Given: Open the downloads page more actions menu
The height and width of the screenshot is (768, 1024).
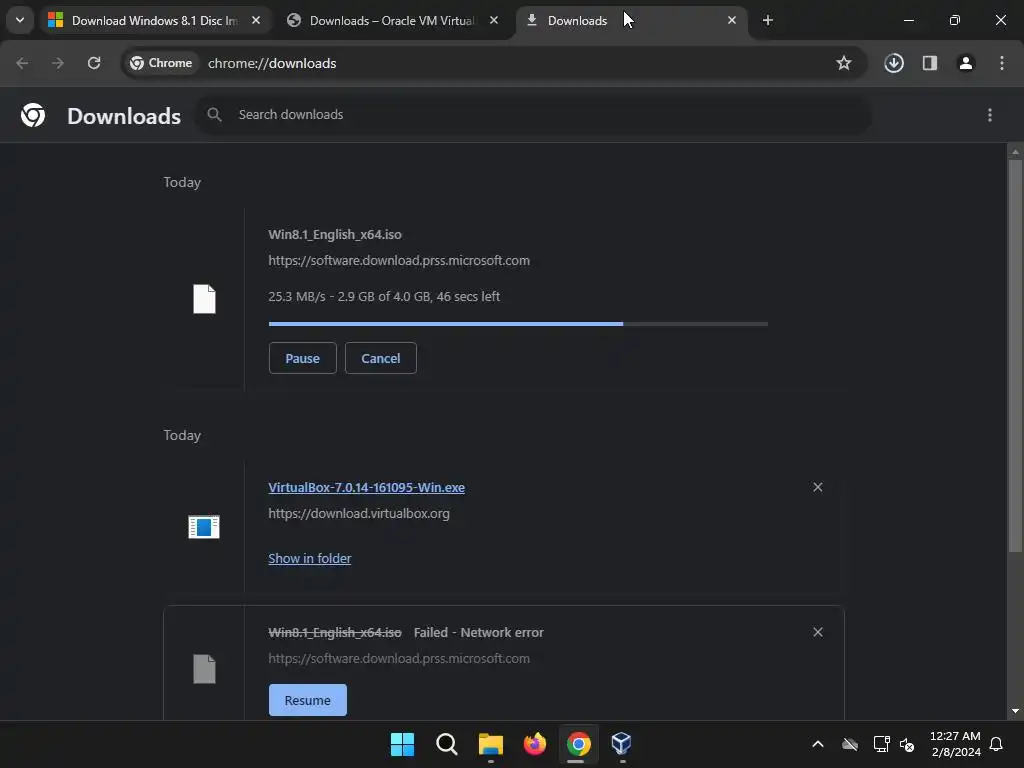Looking at the screenshot, I should (990, 115).
